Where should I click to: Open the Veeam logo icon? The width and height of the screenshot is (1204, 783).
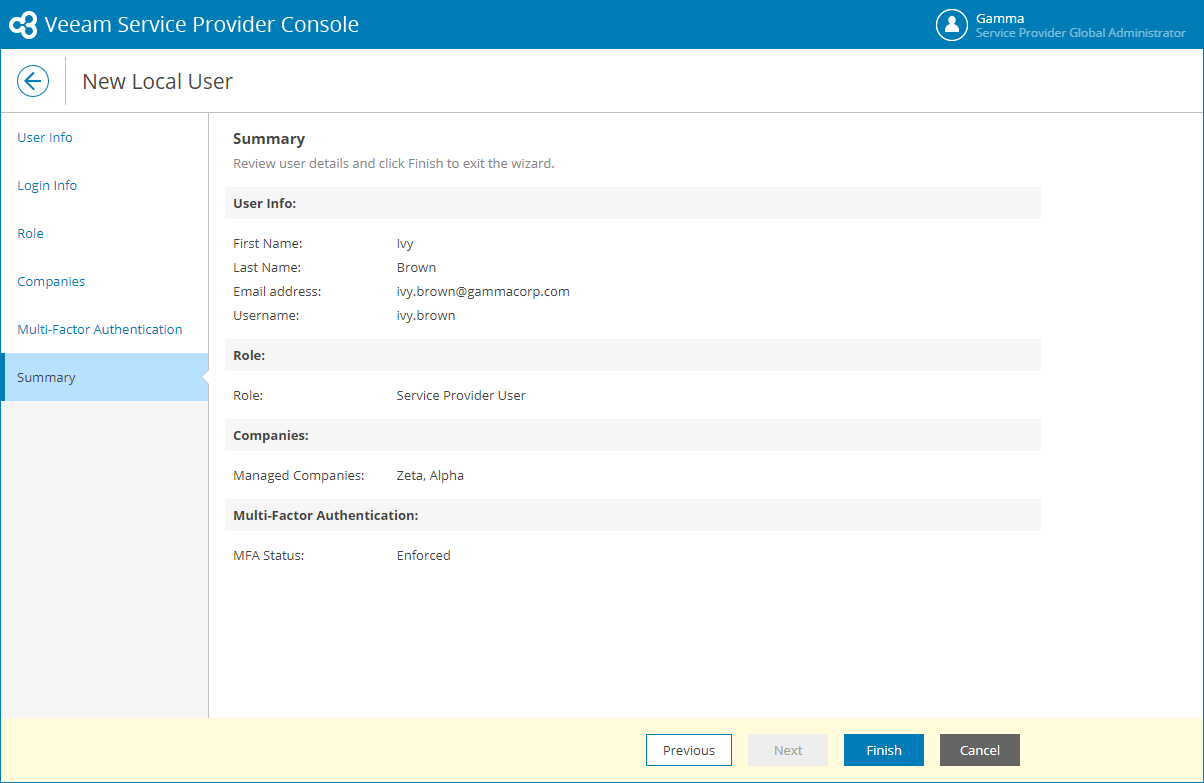click(23, 25)
